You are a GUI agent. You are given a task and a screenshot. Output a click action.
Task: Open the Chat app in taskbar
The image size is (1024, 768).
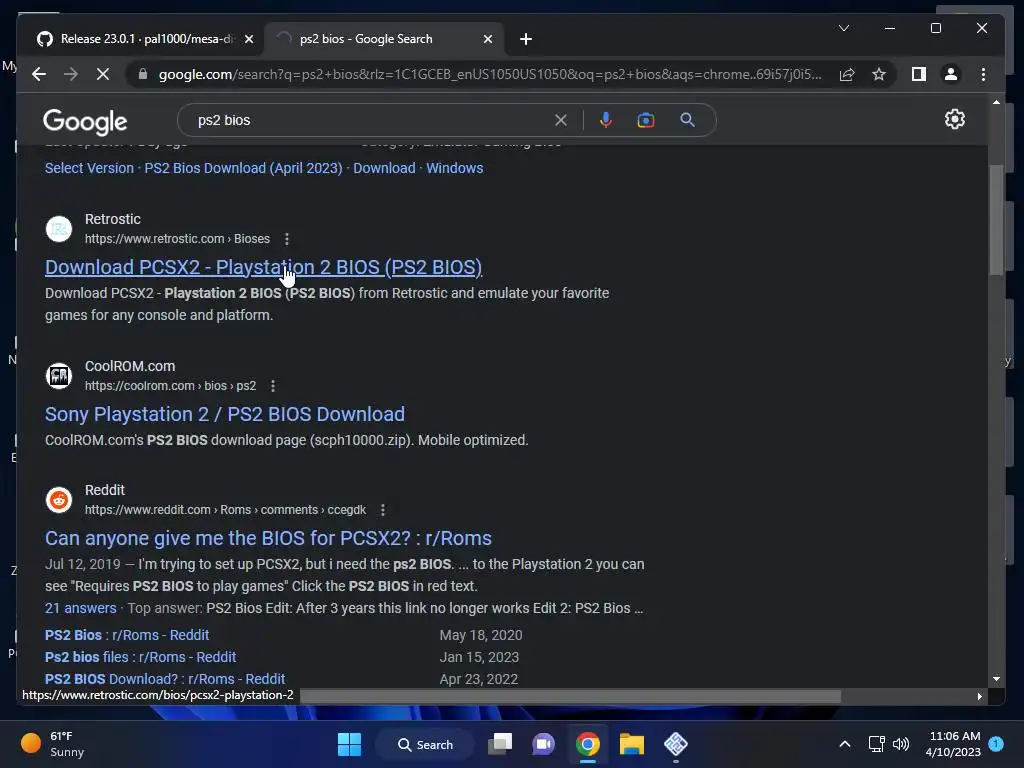pos(543,744)
